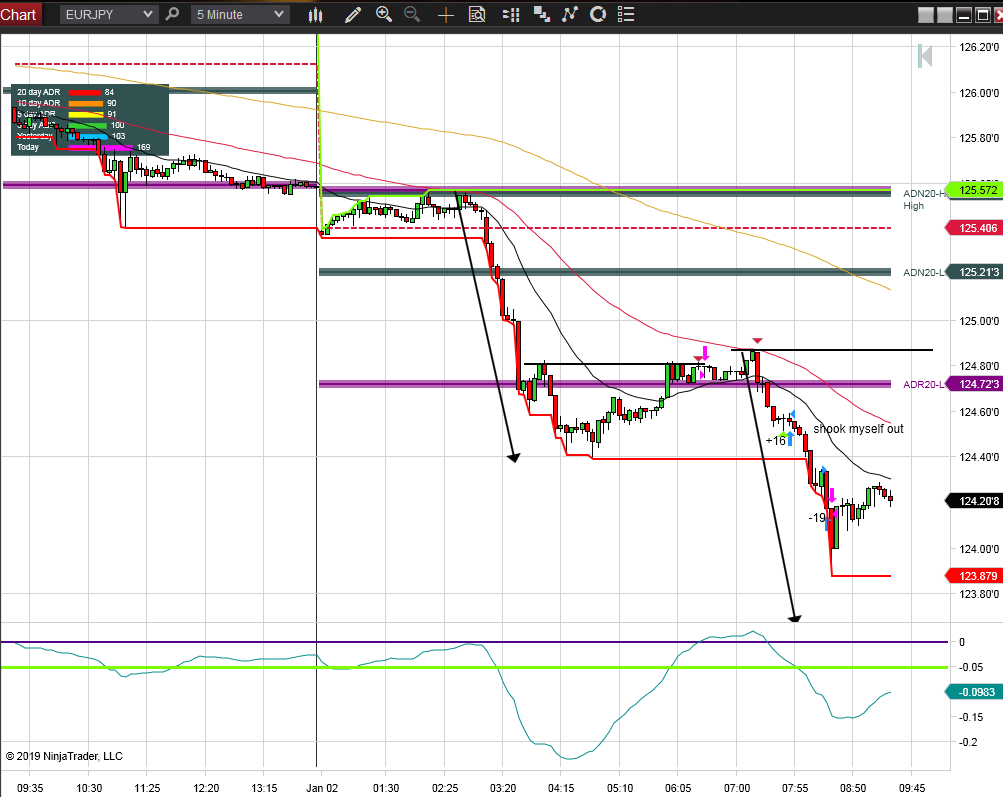Zoom in on the chart
Viewport: 1003px width, 797px height.
(x=384, y=14)
